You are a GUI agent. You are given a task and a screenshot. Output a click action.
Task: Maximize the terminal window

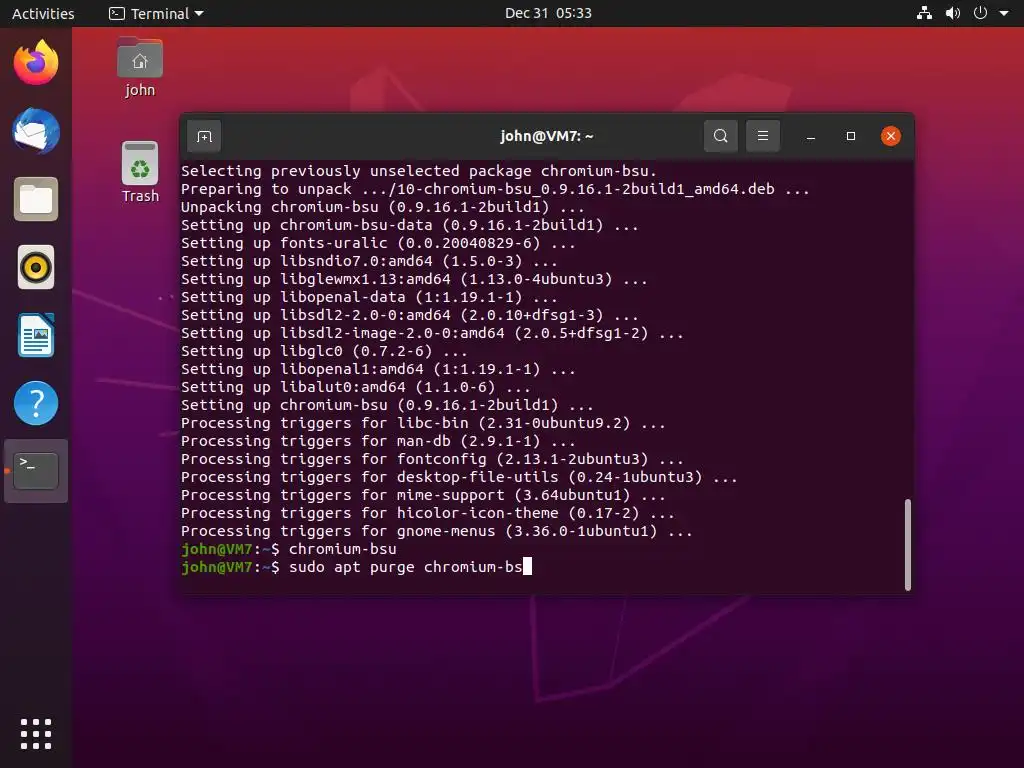[x=850, y=136]
